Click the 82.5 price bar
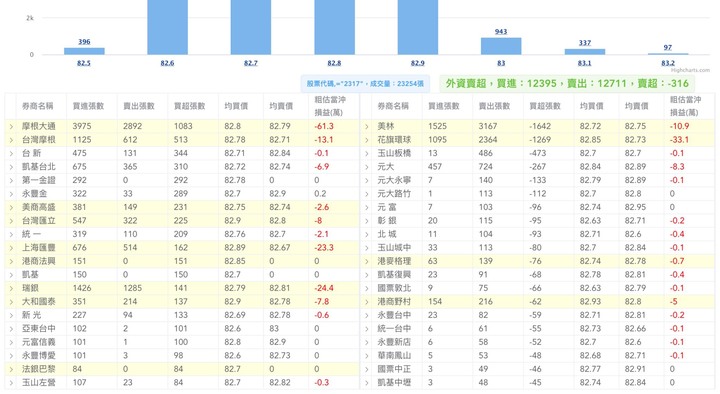The height and width of the screenshot is (394, 720). click(84, 51)
